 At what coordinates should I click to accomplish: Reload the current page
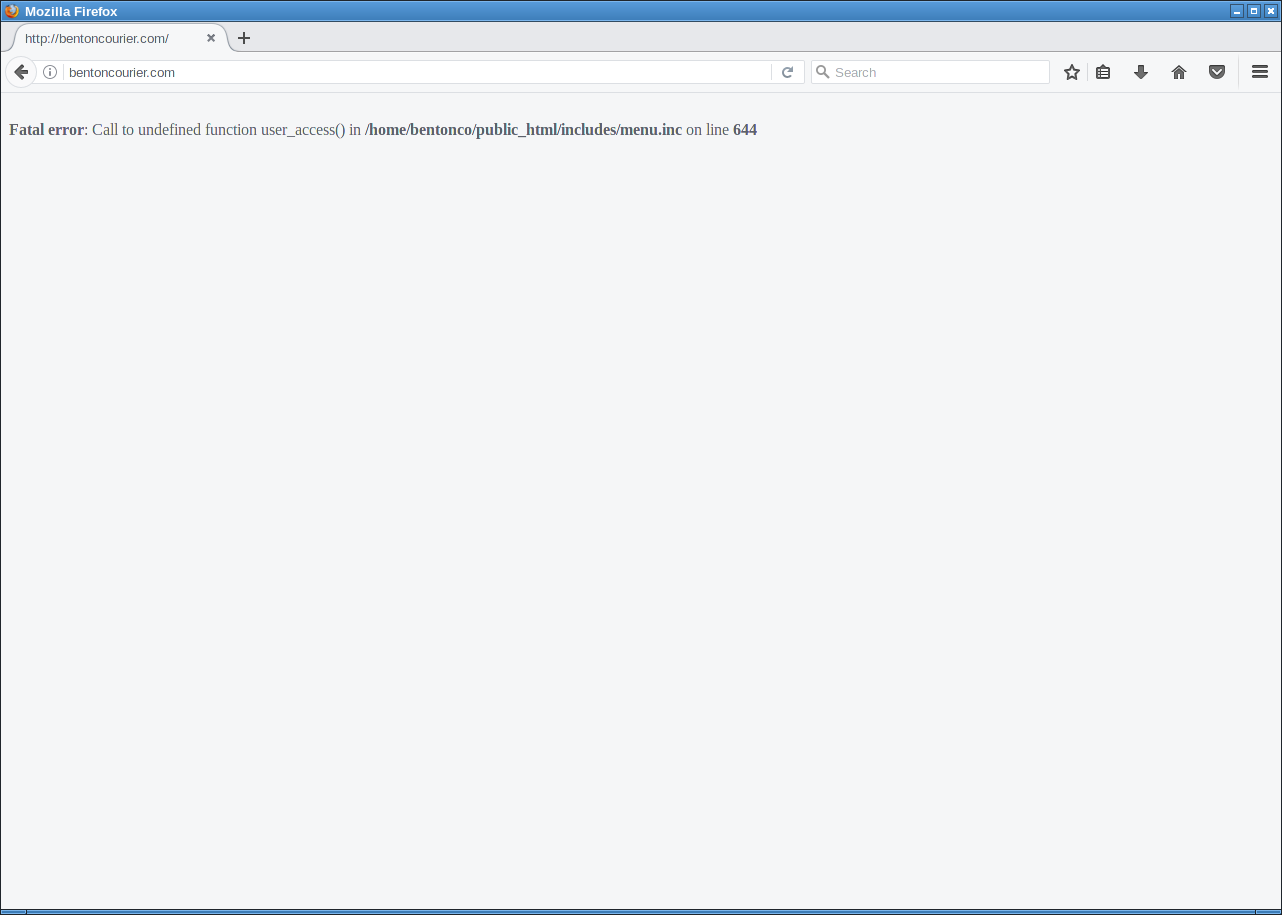(787, 72)
